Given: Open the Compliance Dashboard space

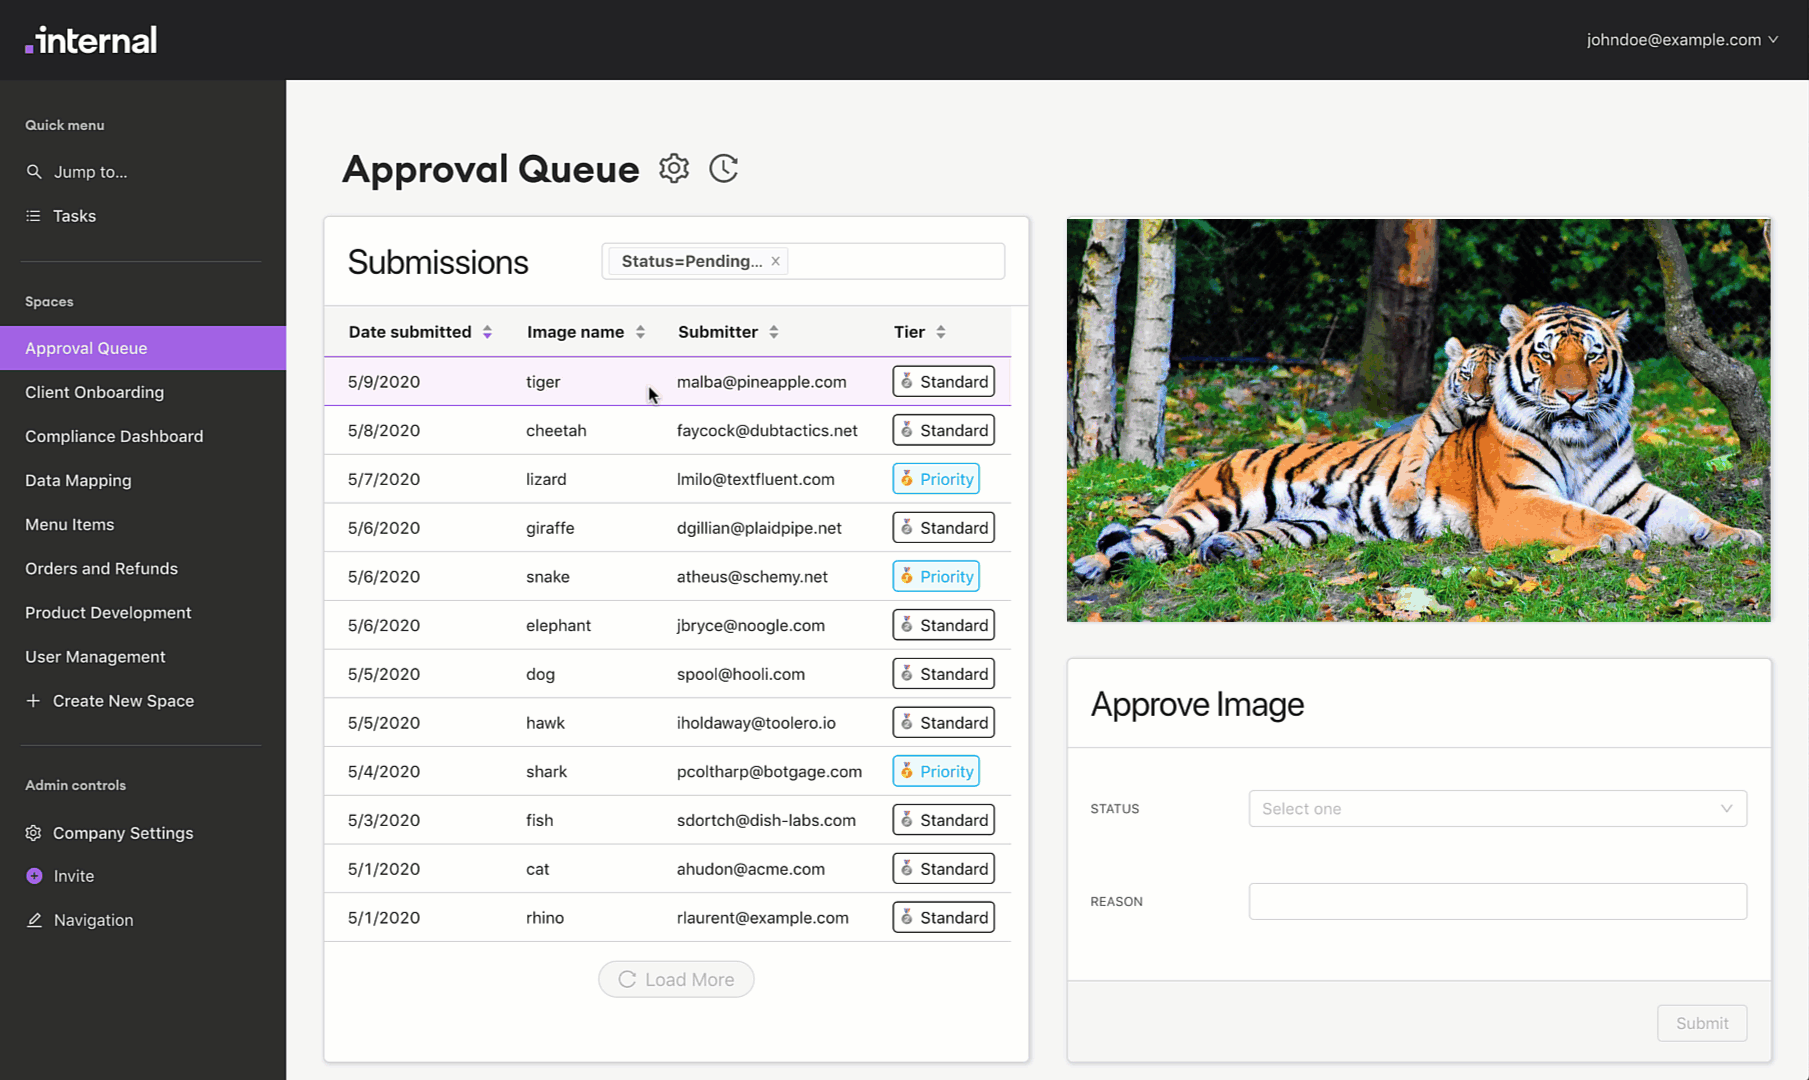Looking at the screenshot, I should [x=114, y=436].
